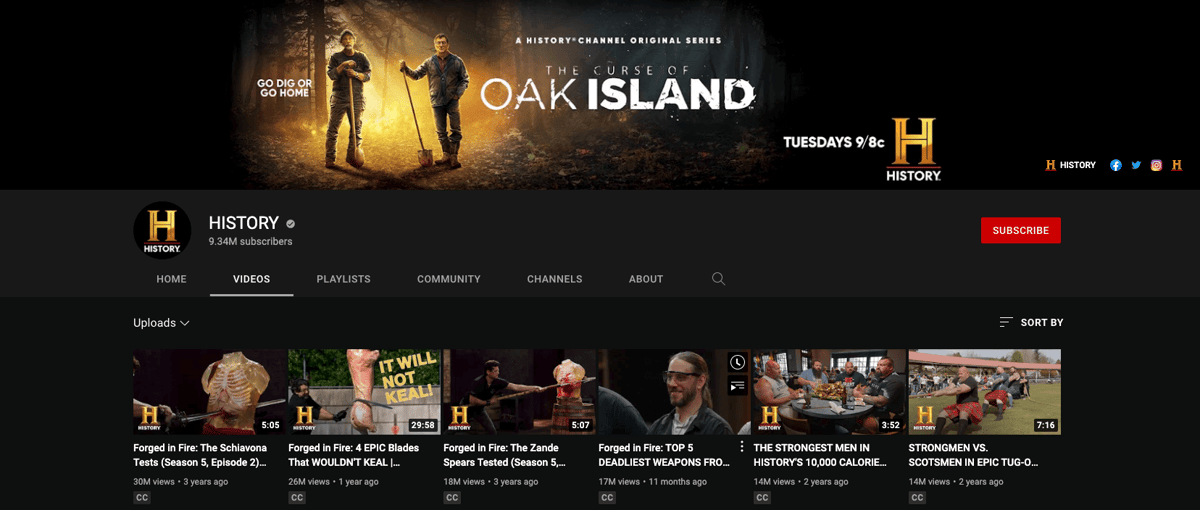Open the Twitter link icon in banner

point(1136,165)
